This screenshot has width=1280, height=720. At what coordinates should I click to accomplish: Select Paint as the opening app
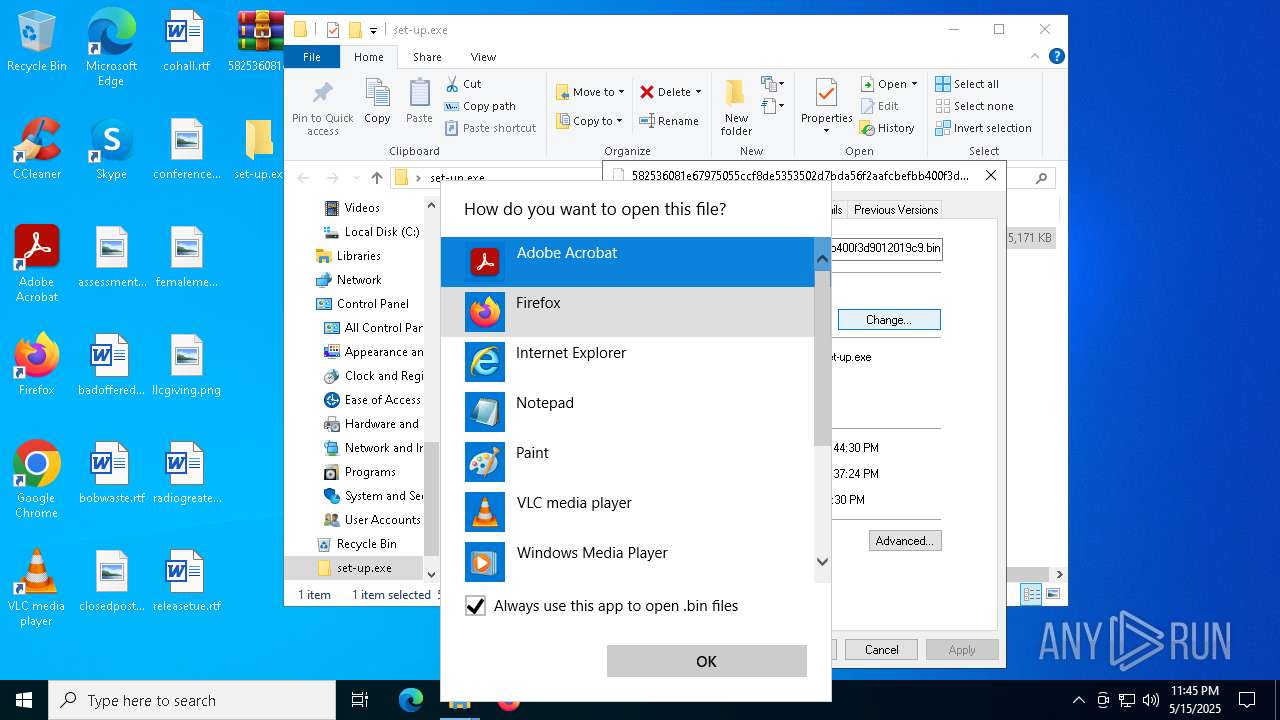(627, 462)
